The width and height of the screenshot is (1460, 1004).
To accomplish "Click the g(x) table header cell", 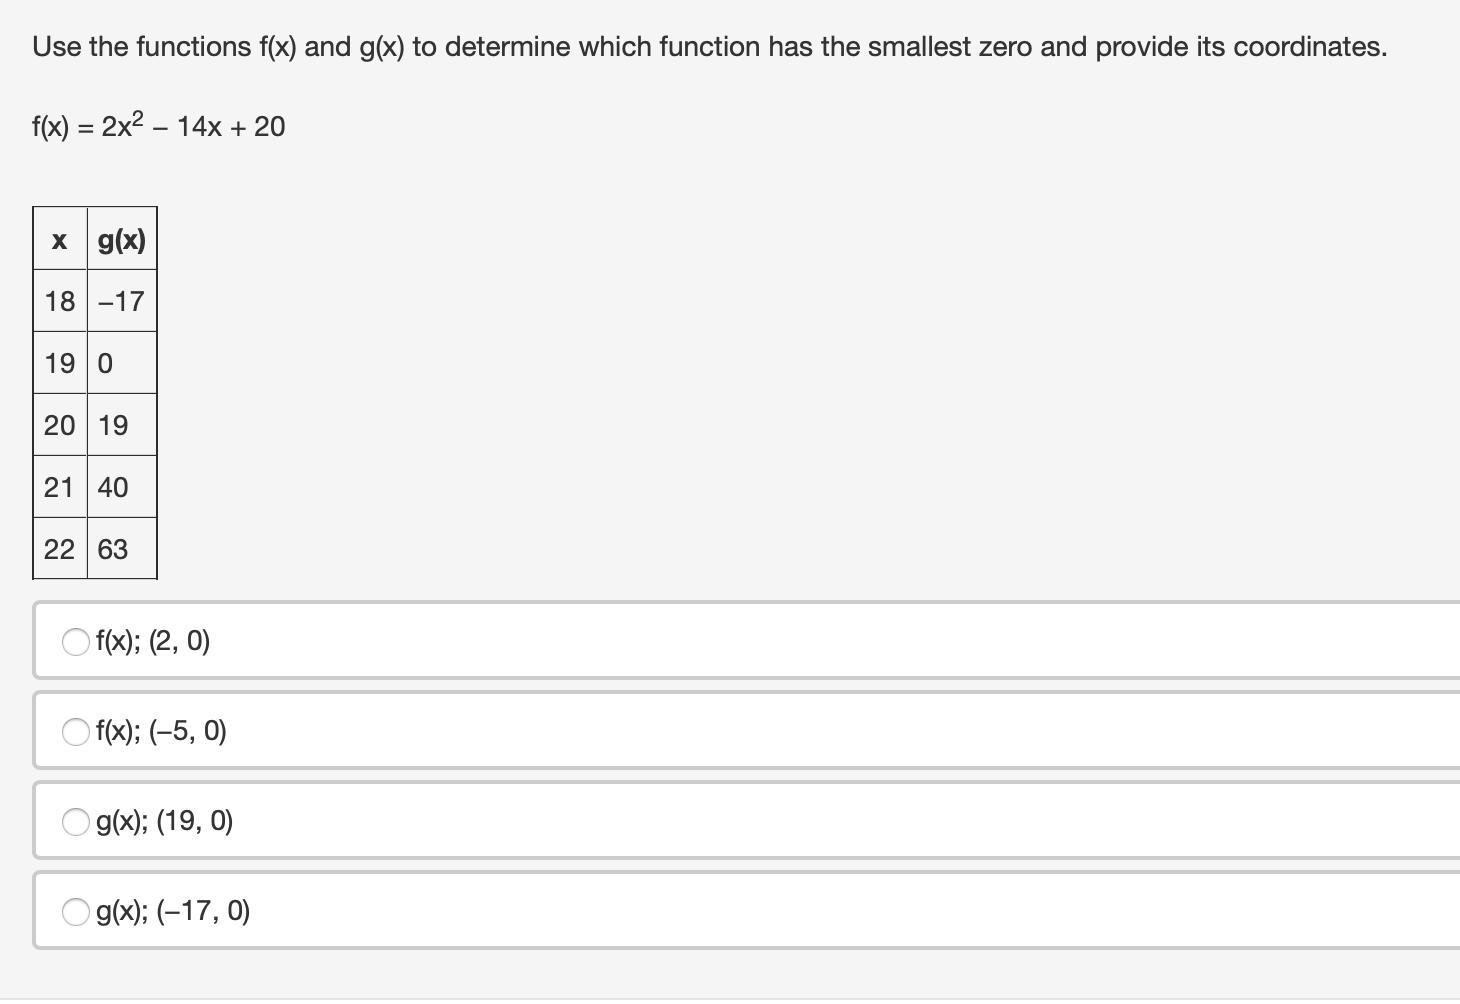I will (122, 239).
